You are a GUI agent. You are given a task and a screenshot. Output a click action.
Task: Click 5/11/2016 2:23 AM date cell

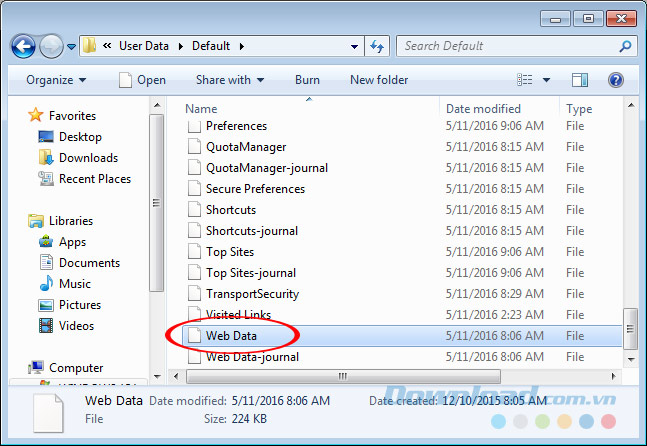click(494, 315)
